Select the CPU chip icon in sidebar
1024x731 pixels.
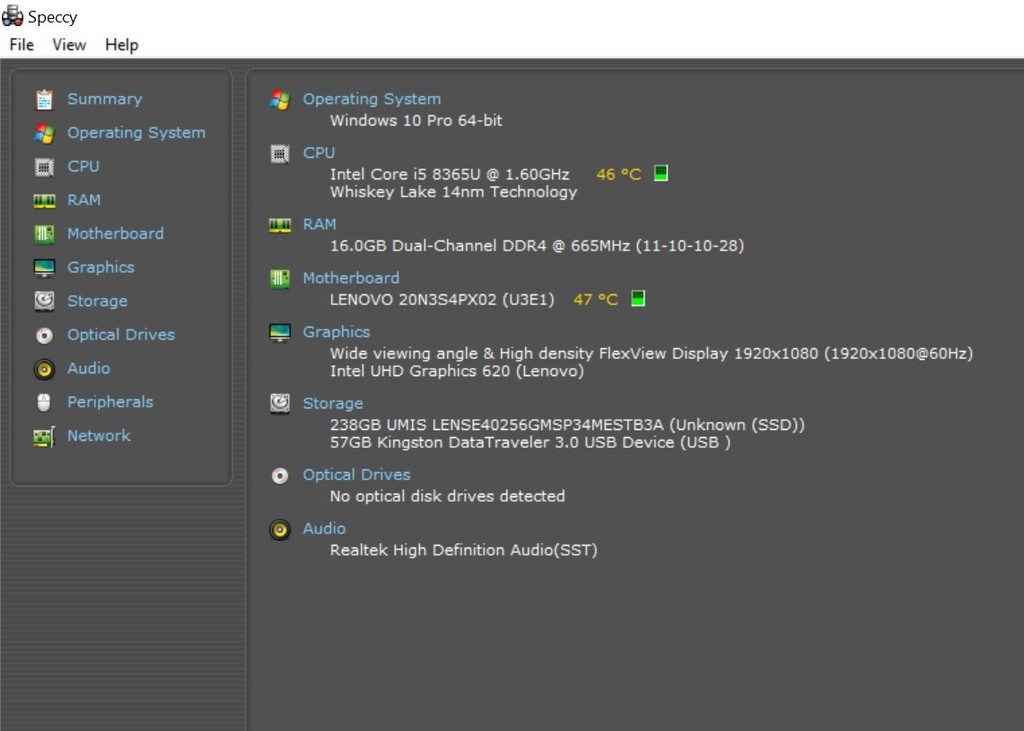44,167
